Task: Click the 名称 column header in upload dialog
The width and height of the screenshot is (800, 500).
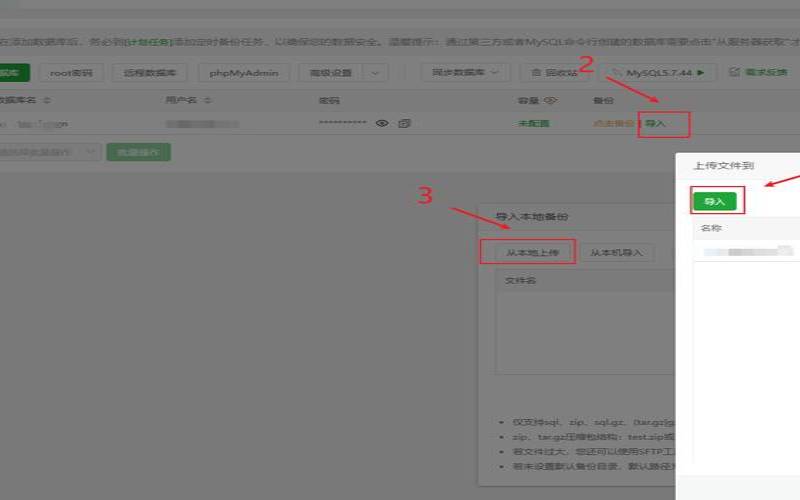Action: [711, 228]
